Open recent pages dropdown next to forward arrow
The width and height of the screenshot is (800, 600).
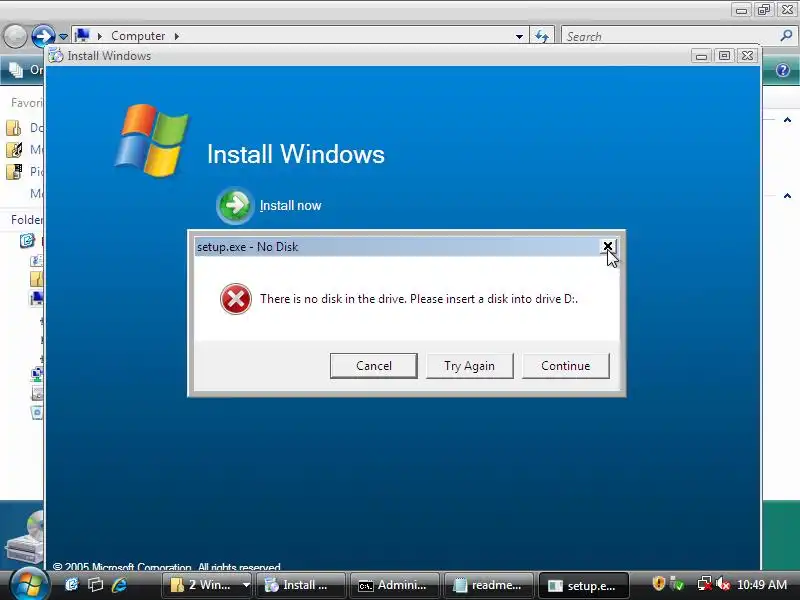point(63,37)
